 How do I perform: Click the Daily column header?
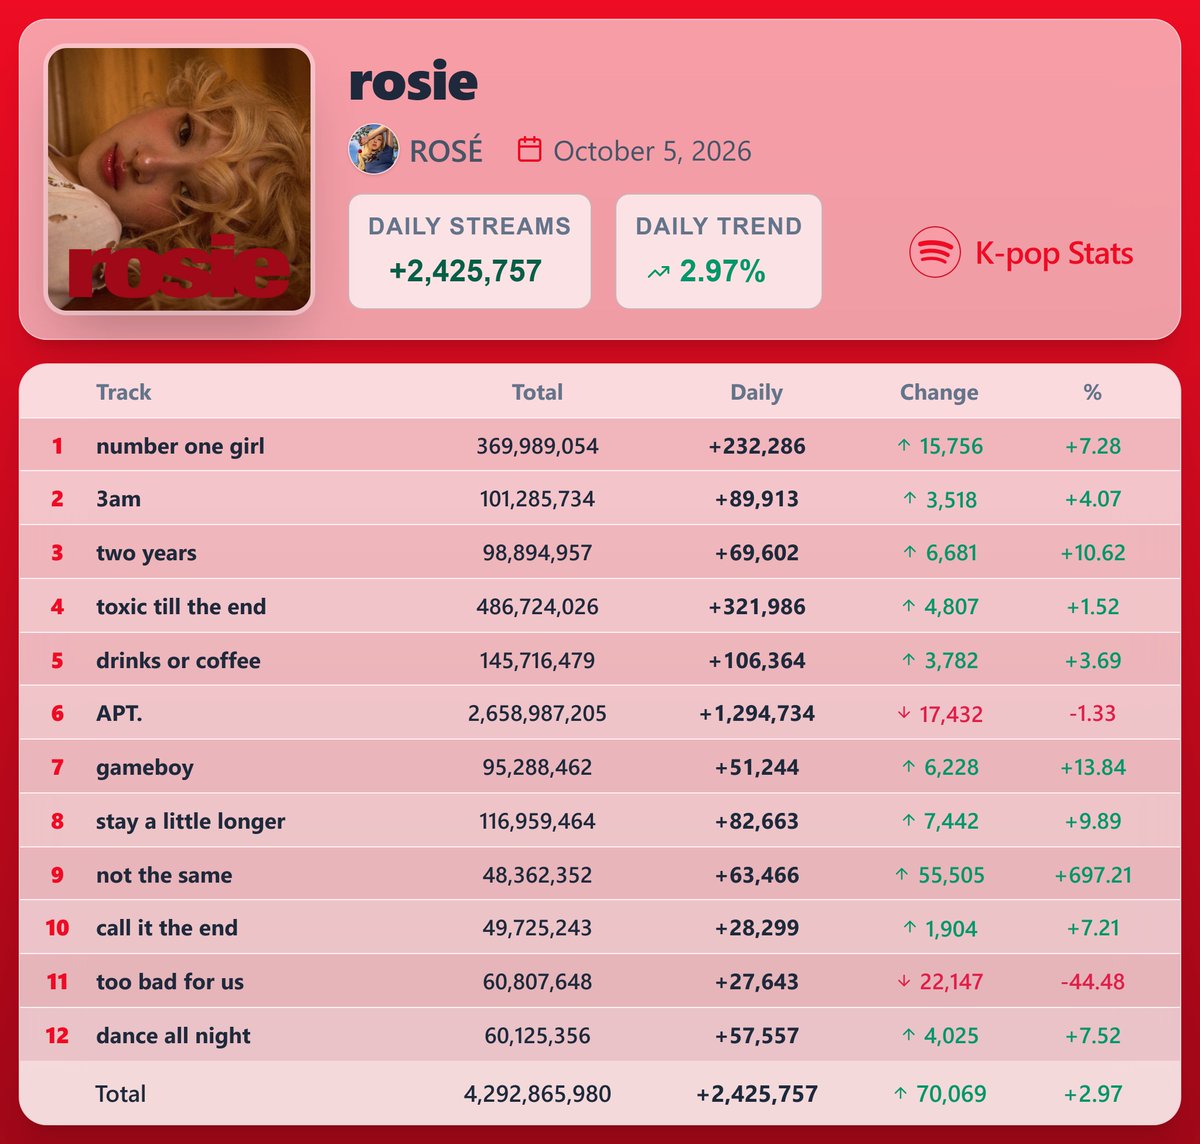(757, 392)
